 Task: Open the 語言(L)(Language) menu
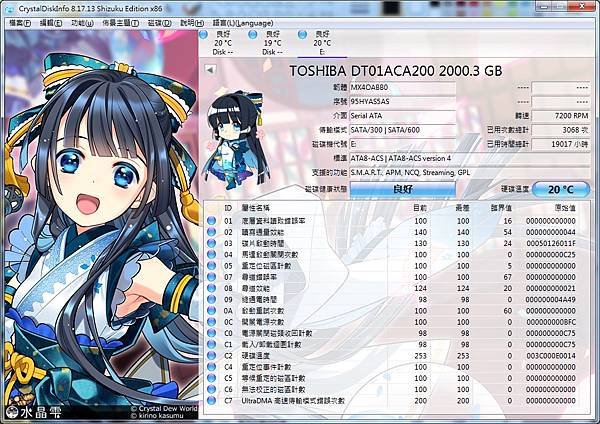tap(243, 23)
